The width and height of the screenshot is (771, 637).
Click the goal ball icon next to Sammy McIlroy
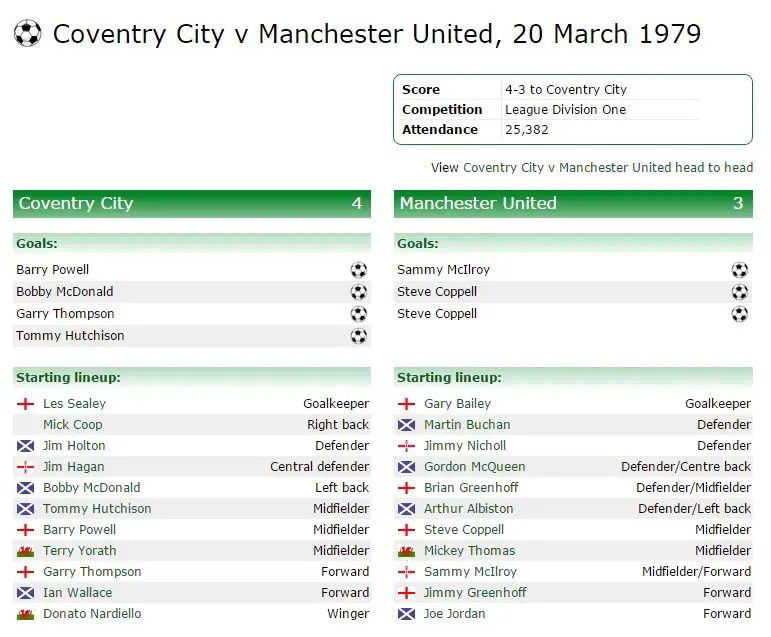740,270
